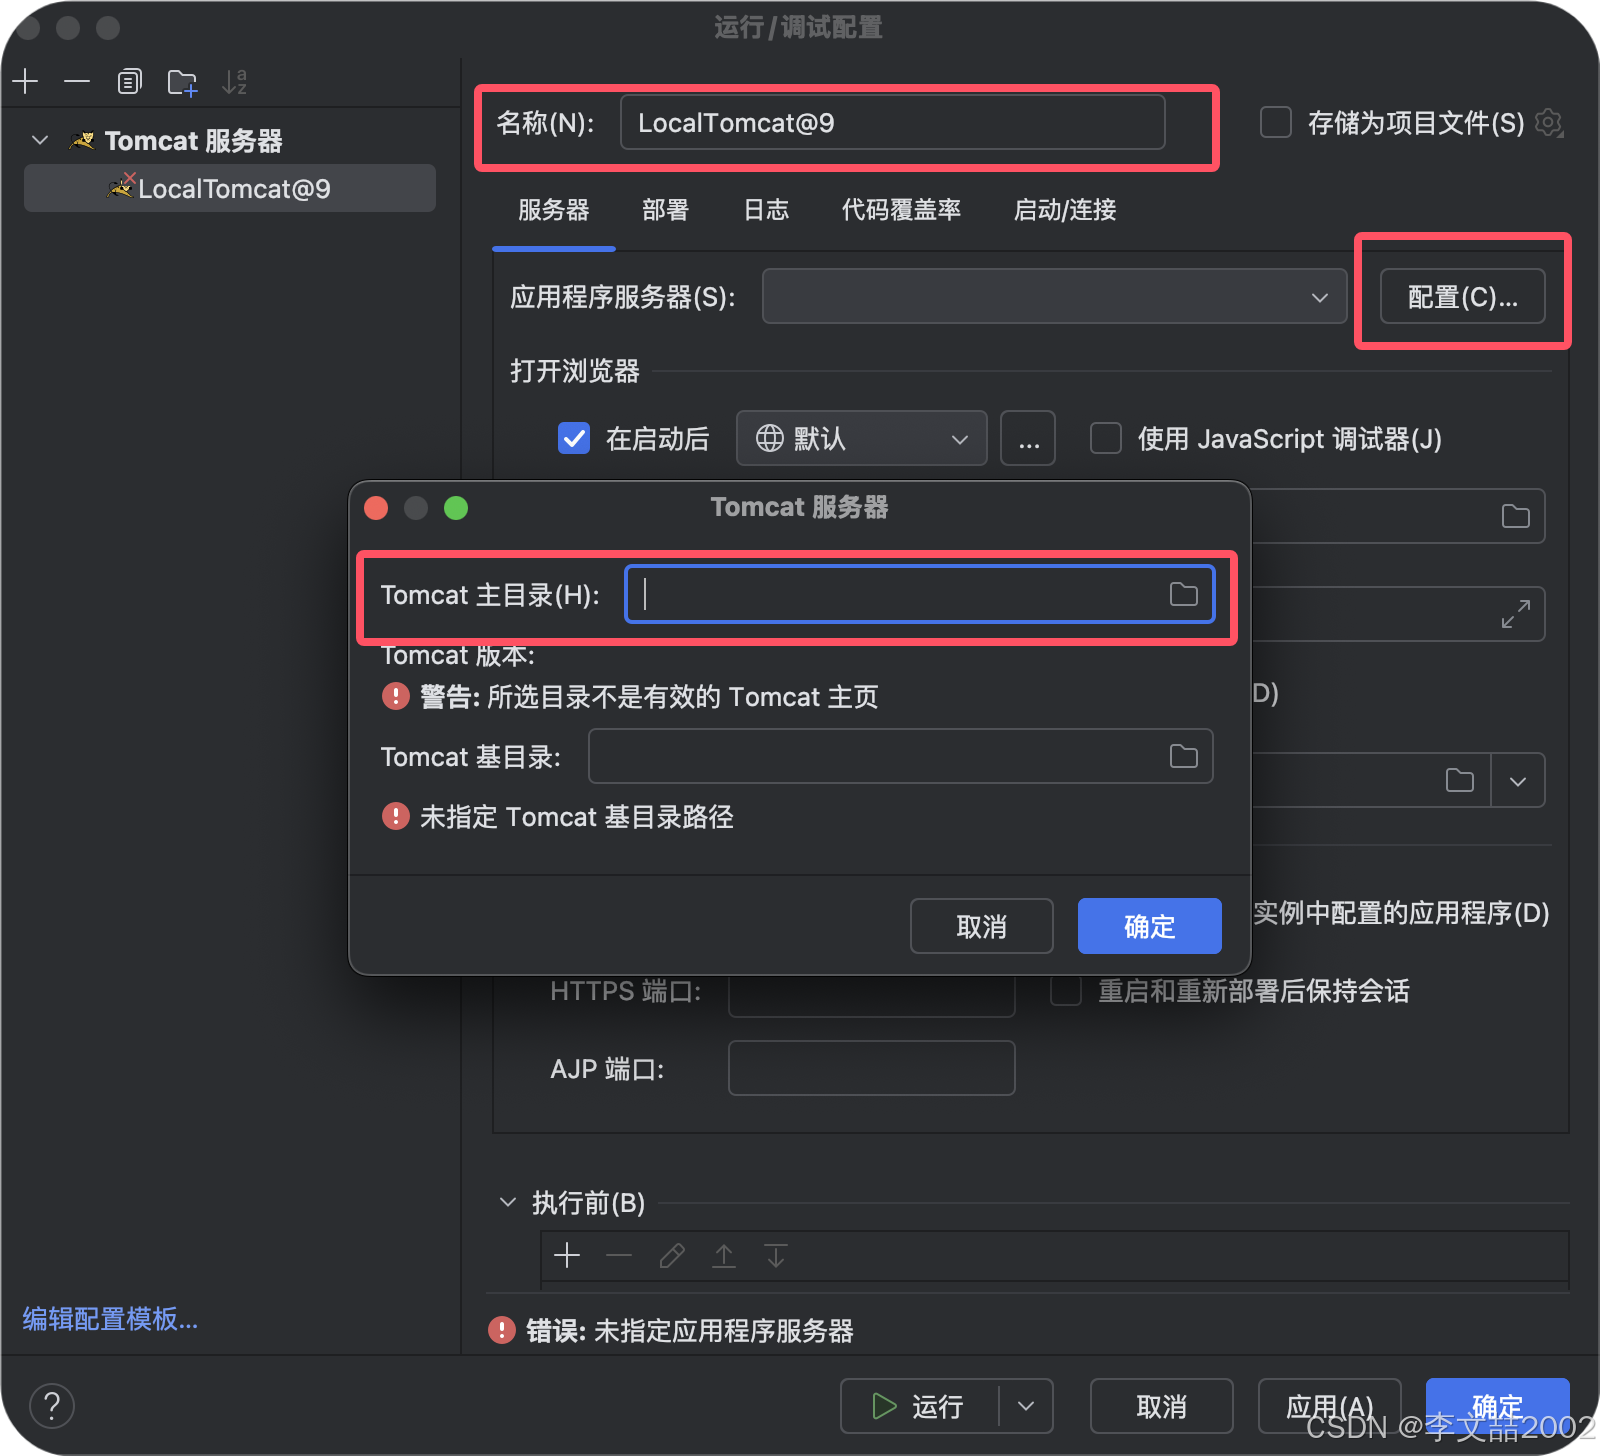Uncheck the after launch checkbox

pos(574,438)
